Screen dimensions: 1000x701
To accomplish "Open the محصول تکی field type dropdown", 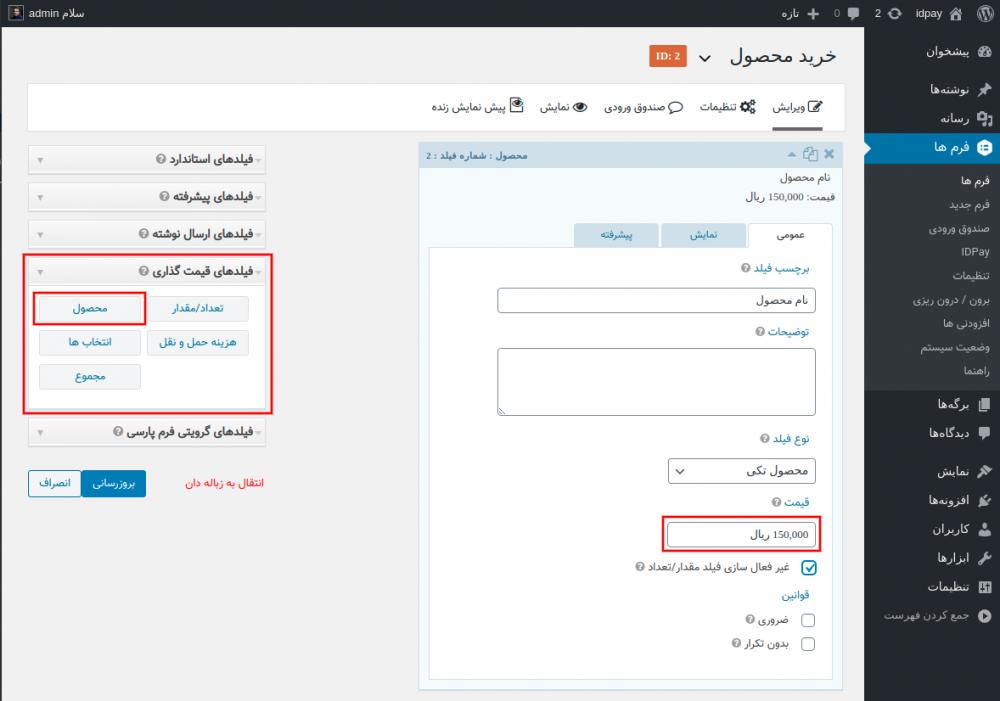I will click(x=742, y=471).
